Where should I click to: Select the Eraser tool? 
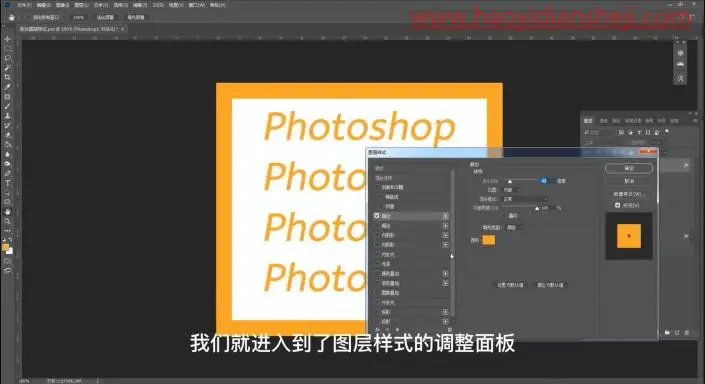click(x=7, y=135)
